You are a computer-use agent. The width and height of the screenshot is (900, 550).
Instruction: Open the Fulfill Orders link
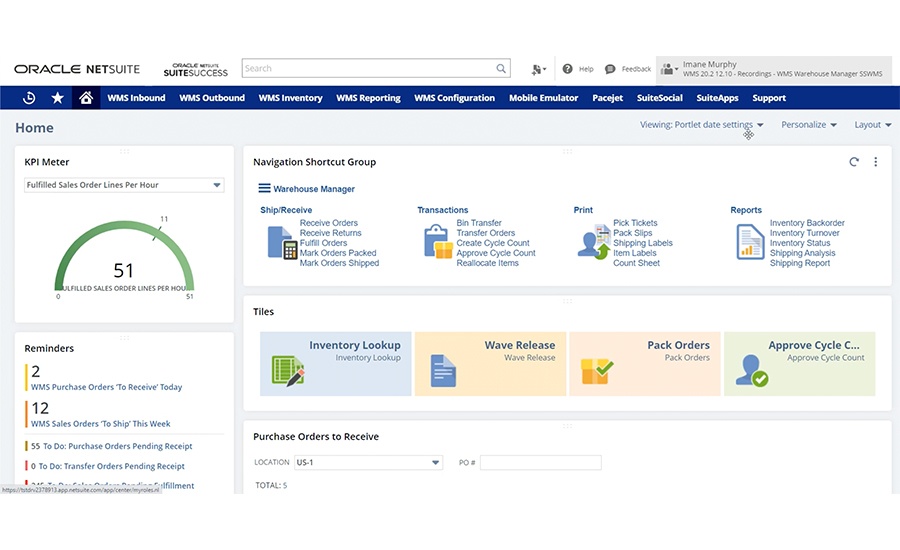(x=323, y=243)
